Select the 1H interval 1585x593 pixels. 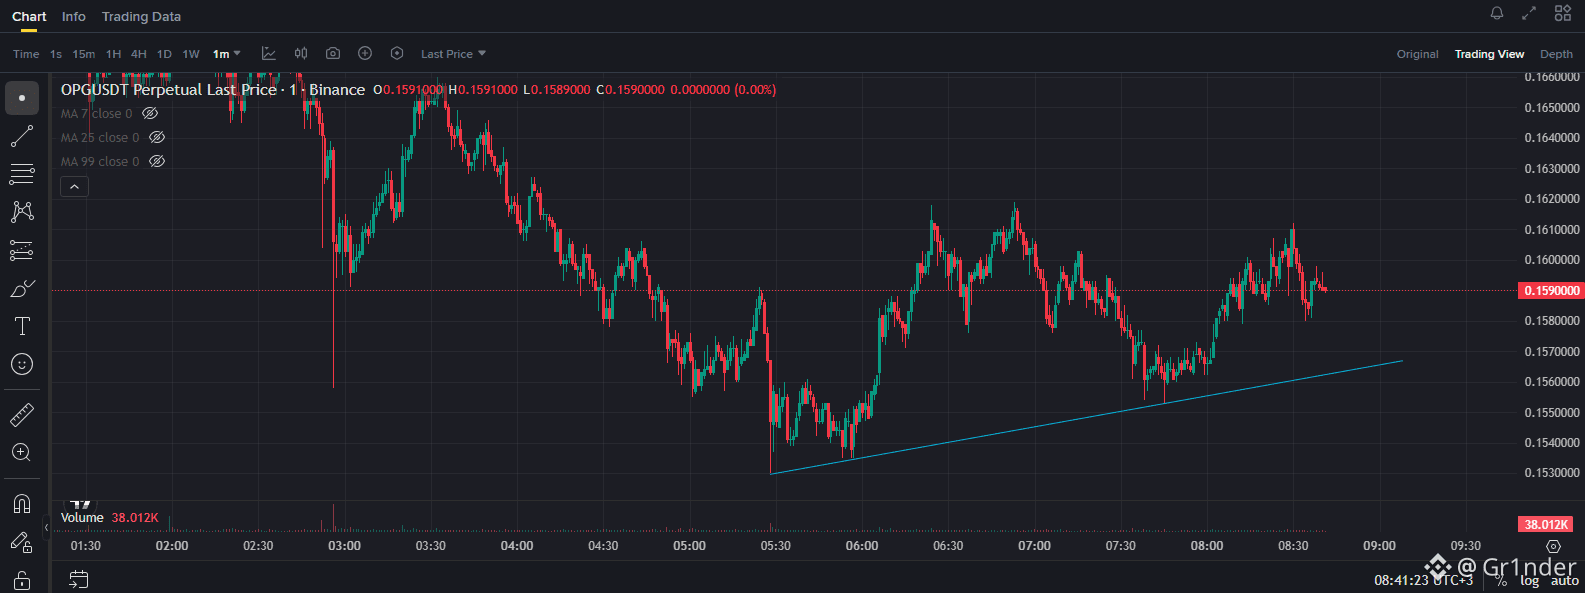pyautogui.click(x=114, y=54)
